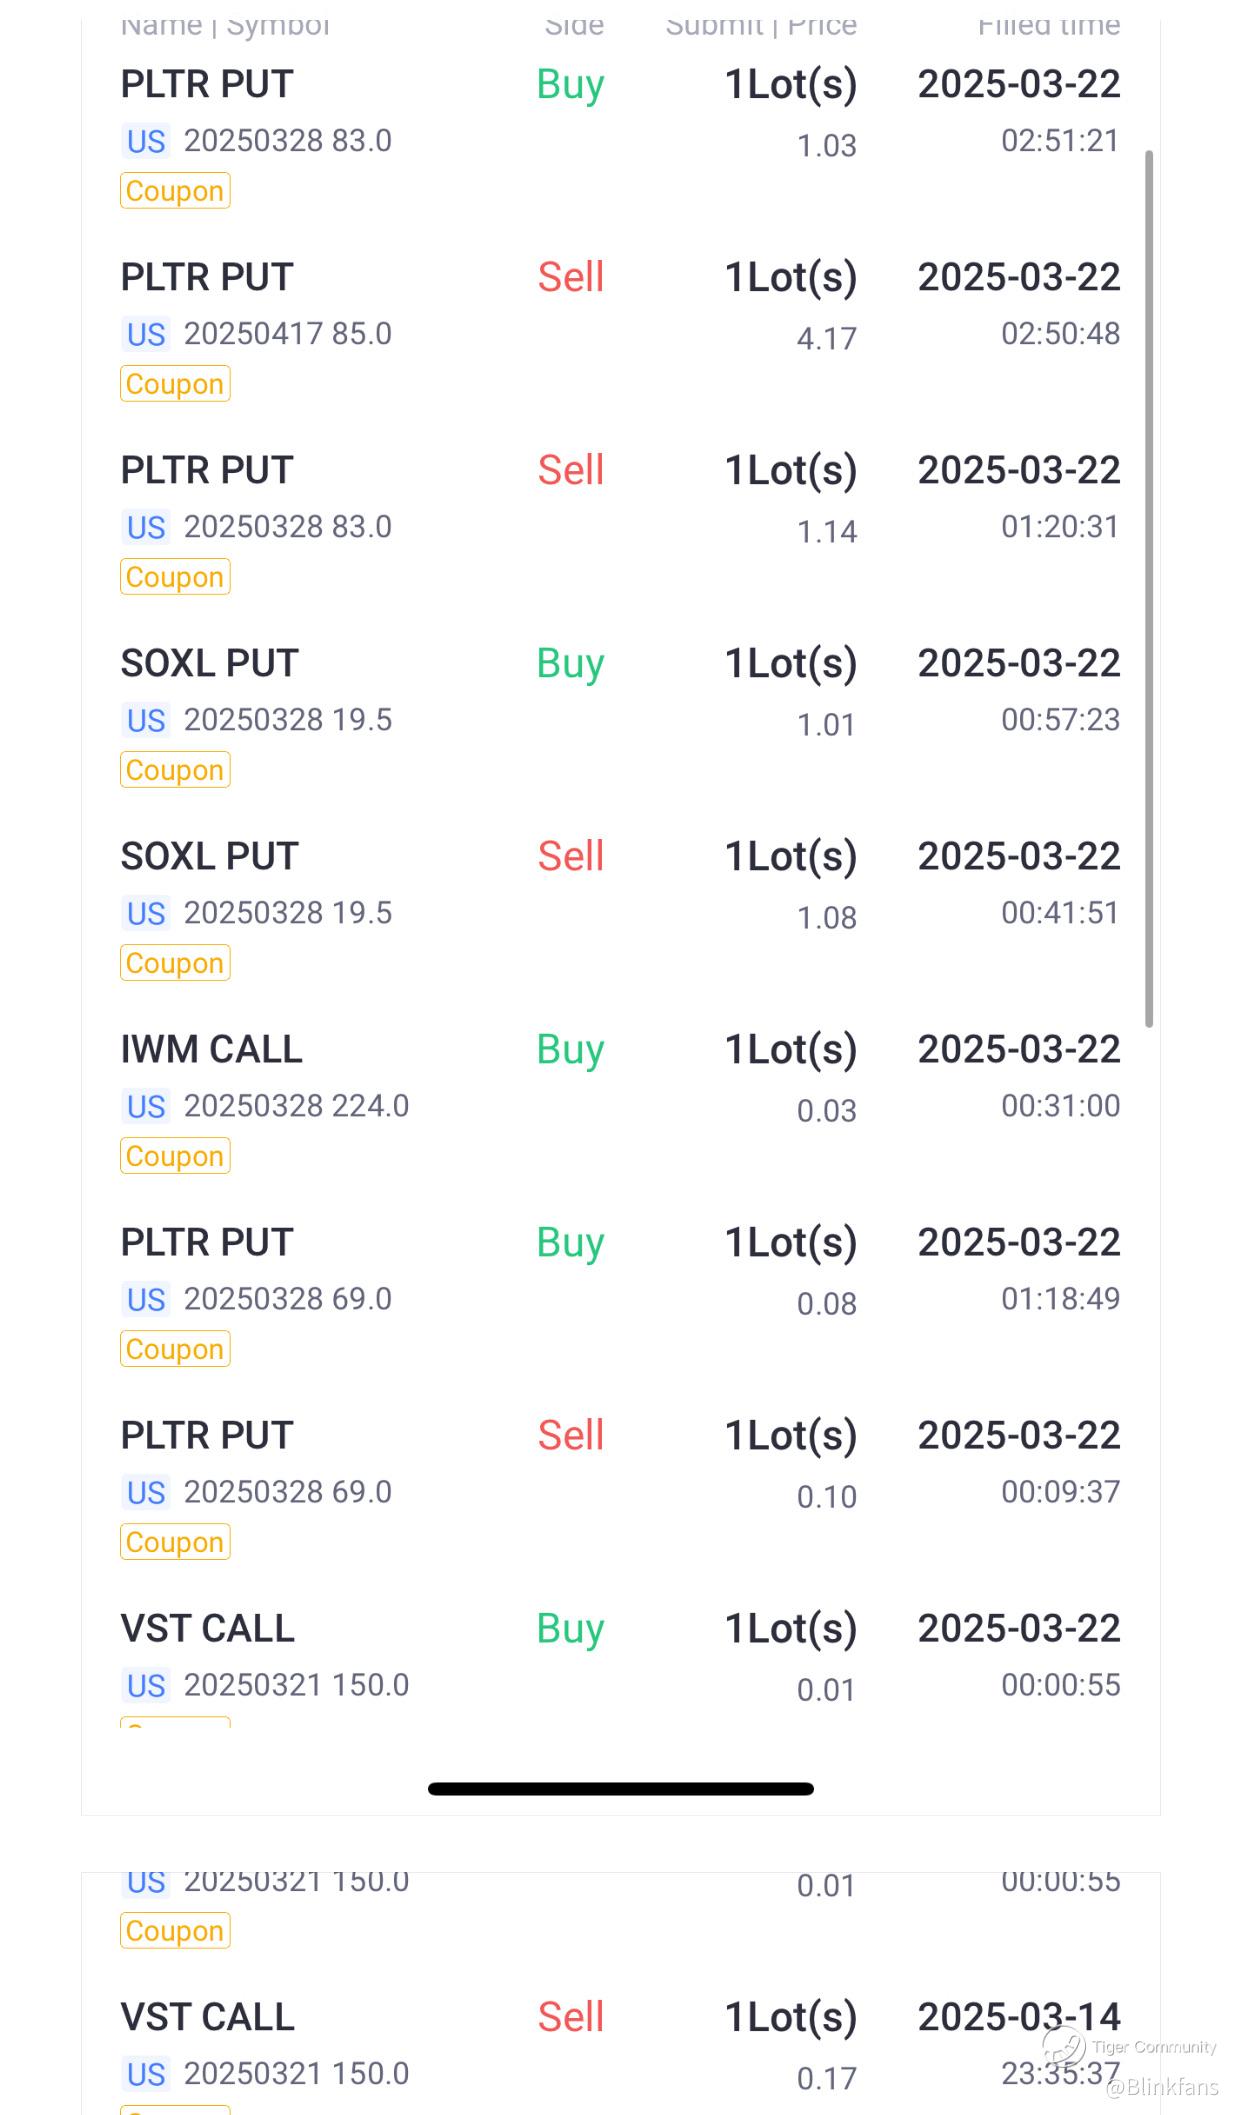The width and height of the screenshot is (1242, 2115).
Task: Tap the black home indicator bar
Action: [620, 1789]
